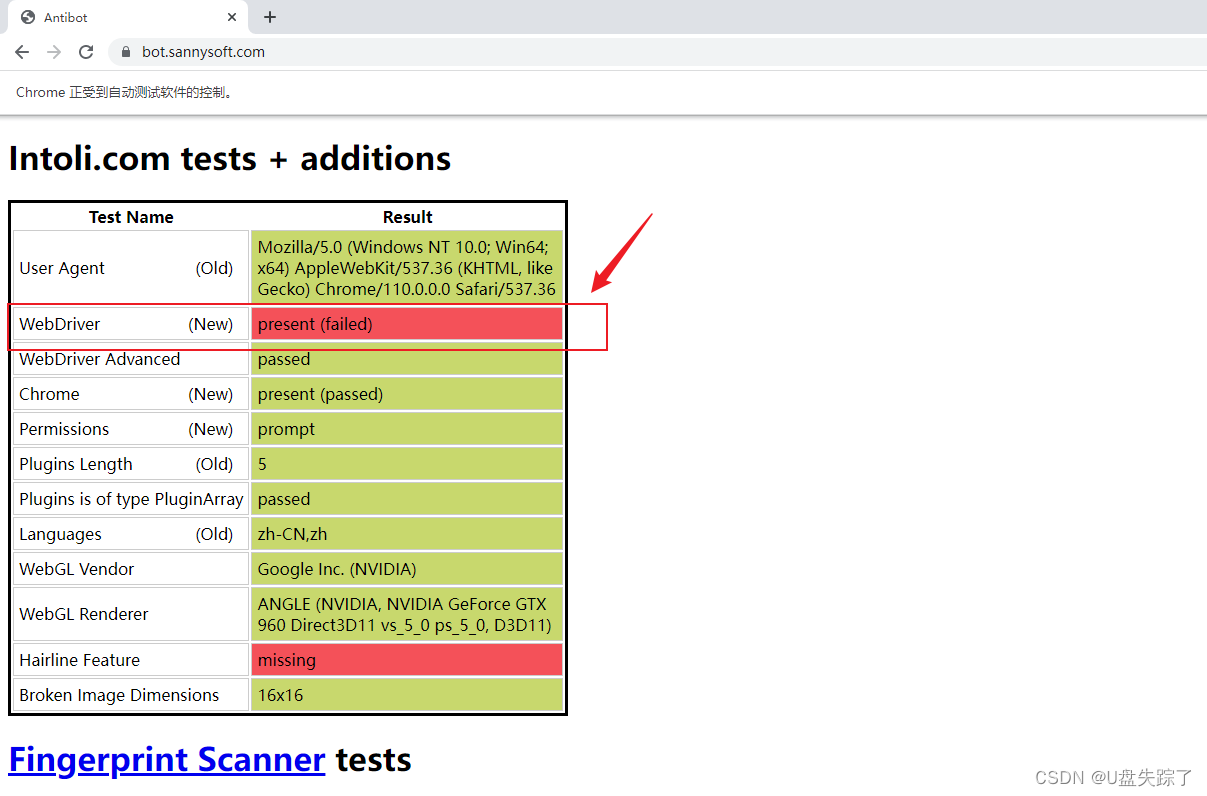Click the Permissions prompt result cell

point(405,428)
